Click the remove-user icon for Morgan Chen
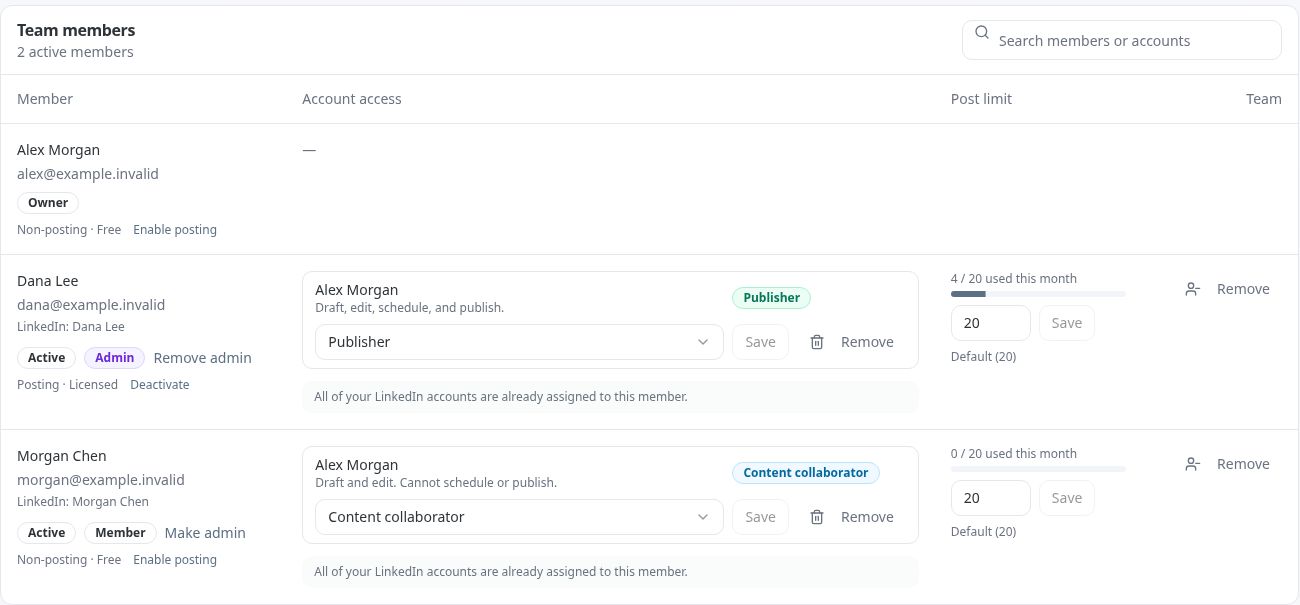This screenshot has width=1300, height=605. [1192, 464]
